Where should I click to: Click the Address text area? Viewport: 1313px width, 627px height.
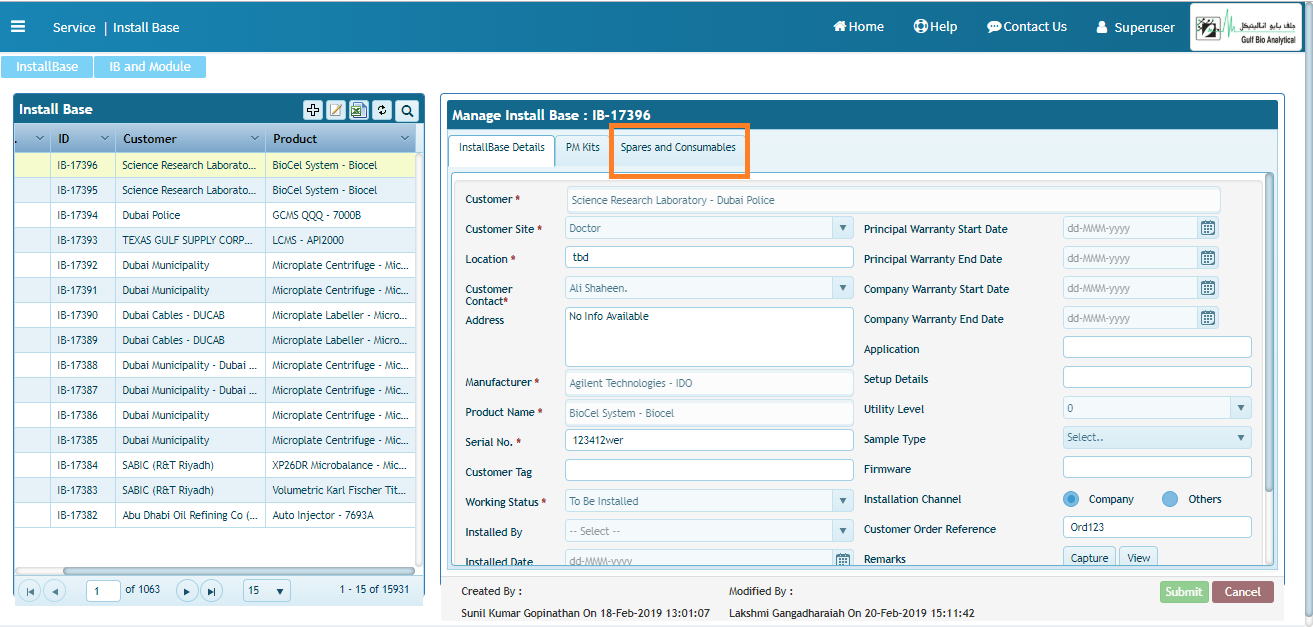pos(709,337)
